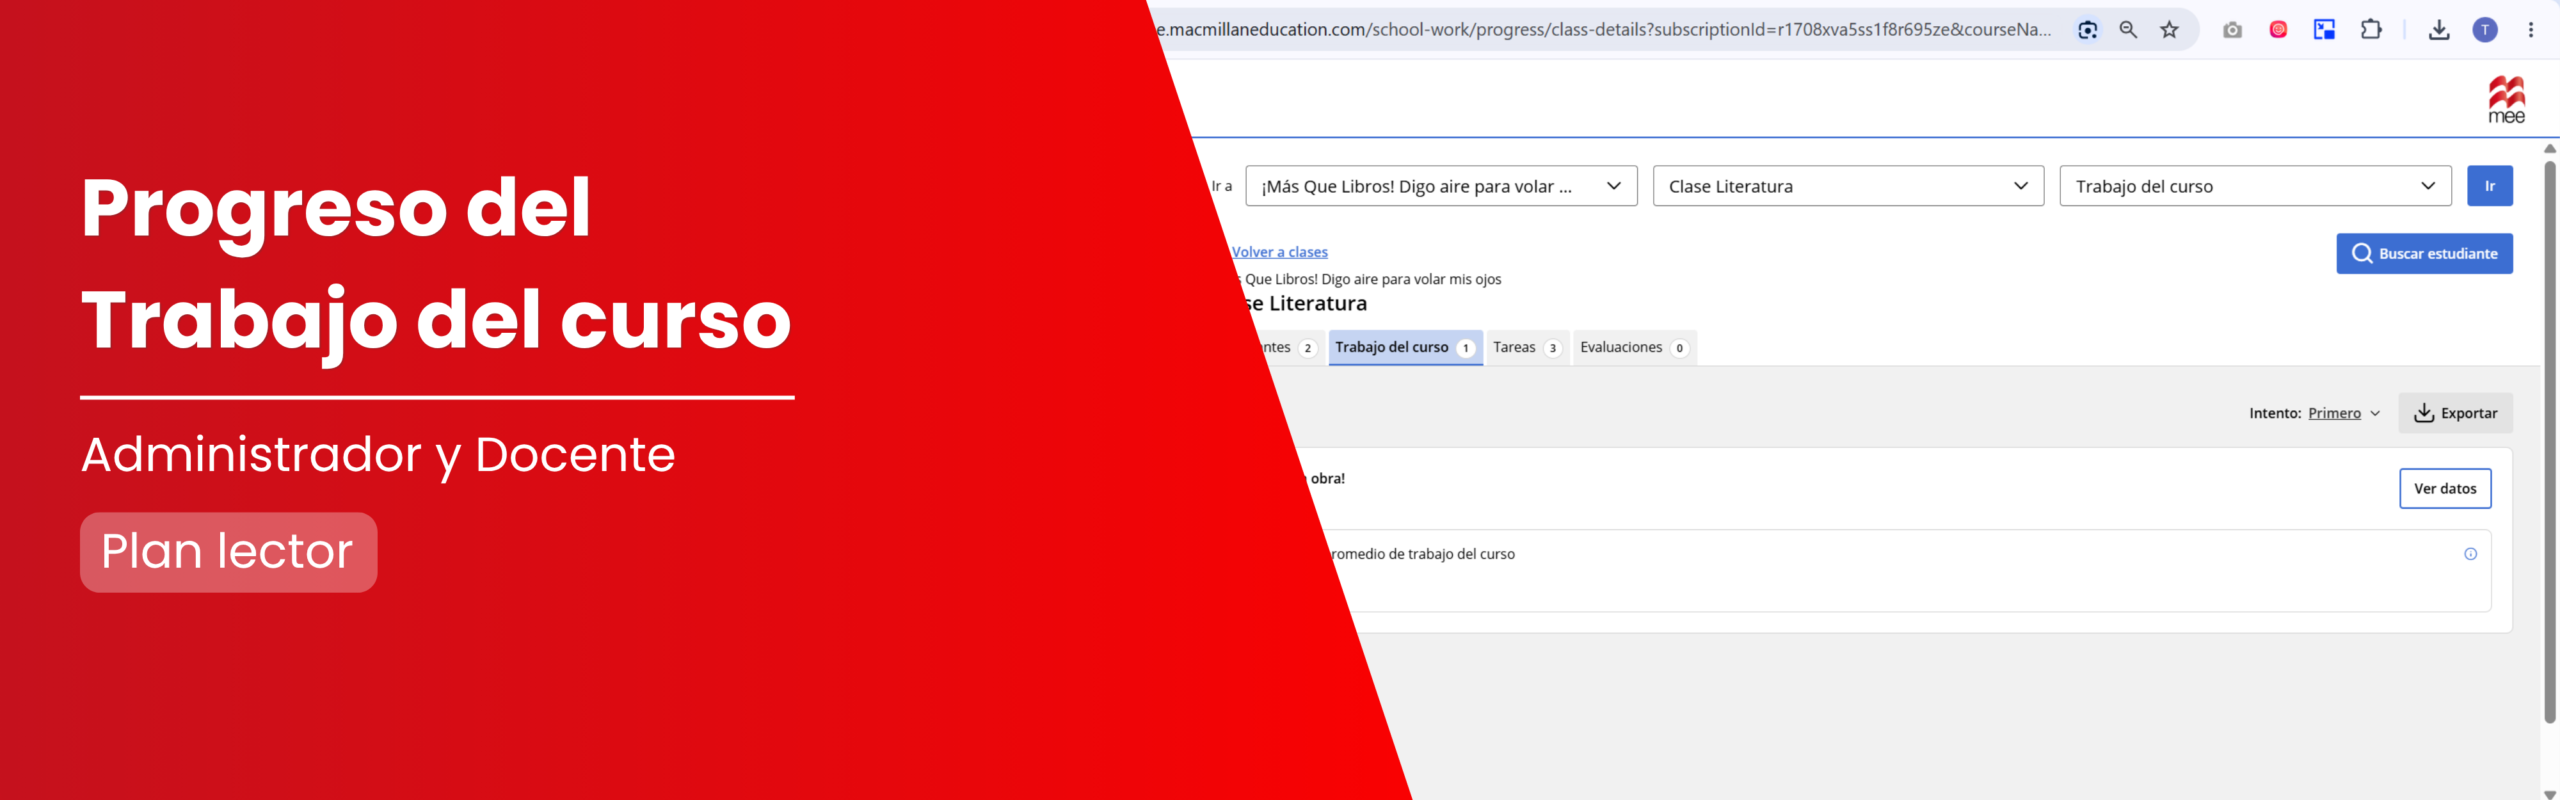Open the Clase Literatura dropdown

1848,186
